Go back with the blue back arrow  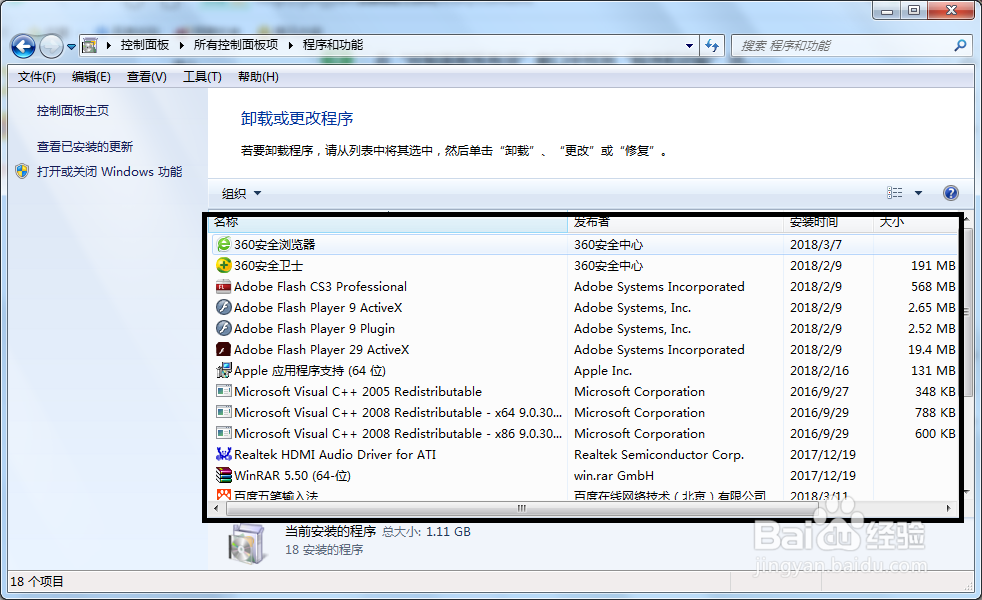tap(23, 46)
